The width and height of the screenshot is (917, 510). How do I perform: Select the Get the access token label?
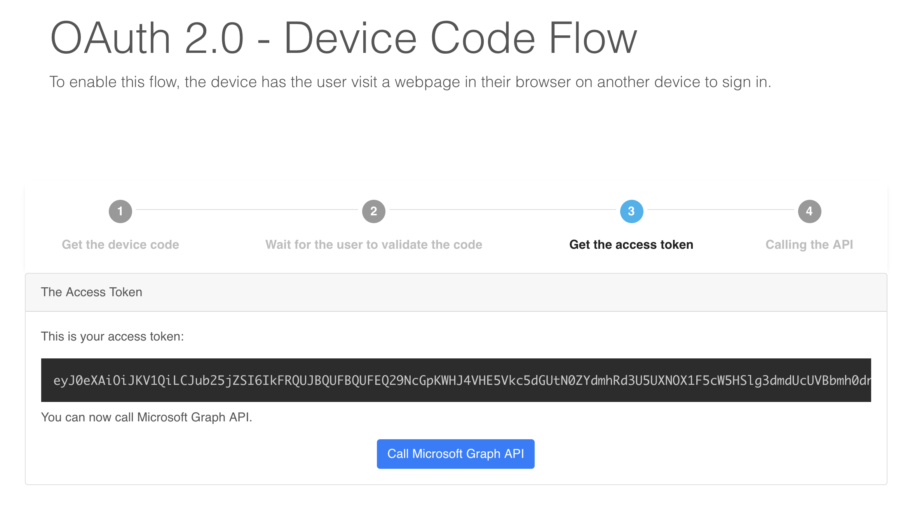[x=631, y=244]
